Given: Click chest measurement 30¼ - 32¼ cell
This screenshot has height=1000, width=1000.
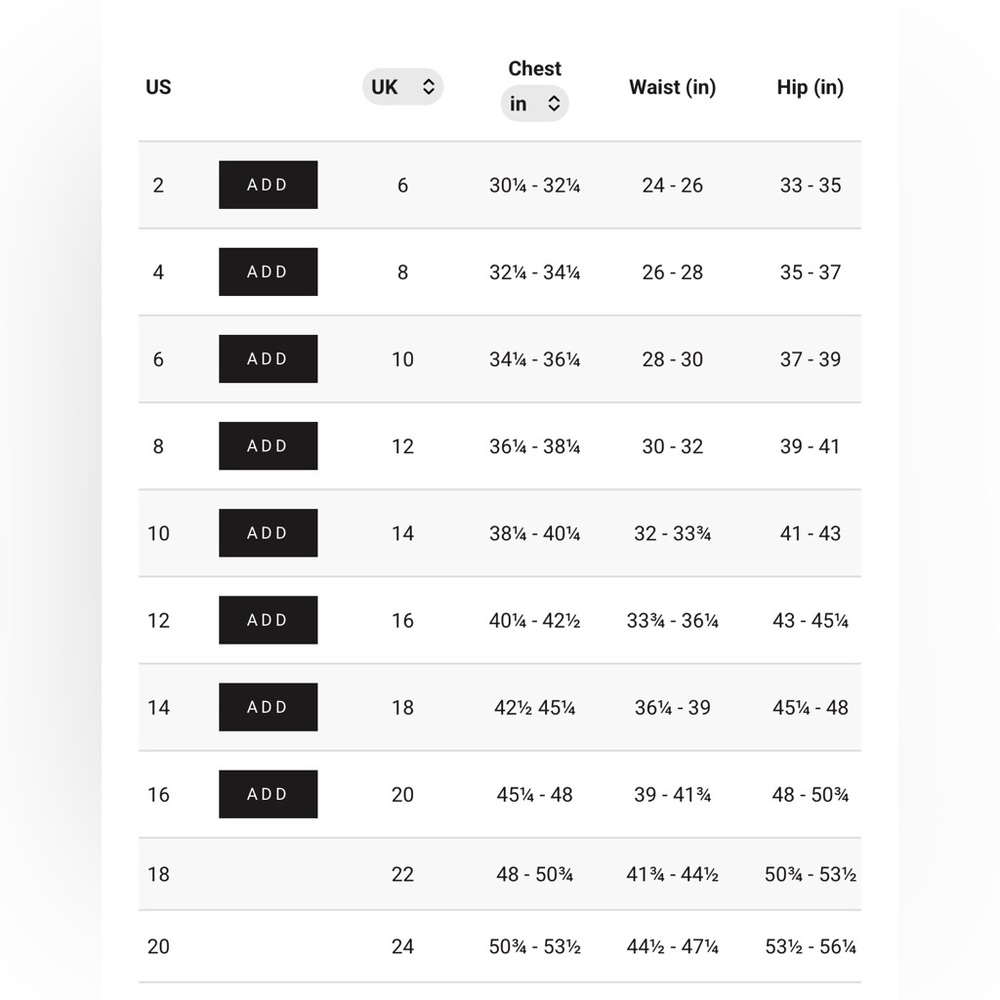Looking at the screenshot, I should 534,185.
